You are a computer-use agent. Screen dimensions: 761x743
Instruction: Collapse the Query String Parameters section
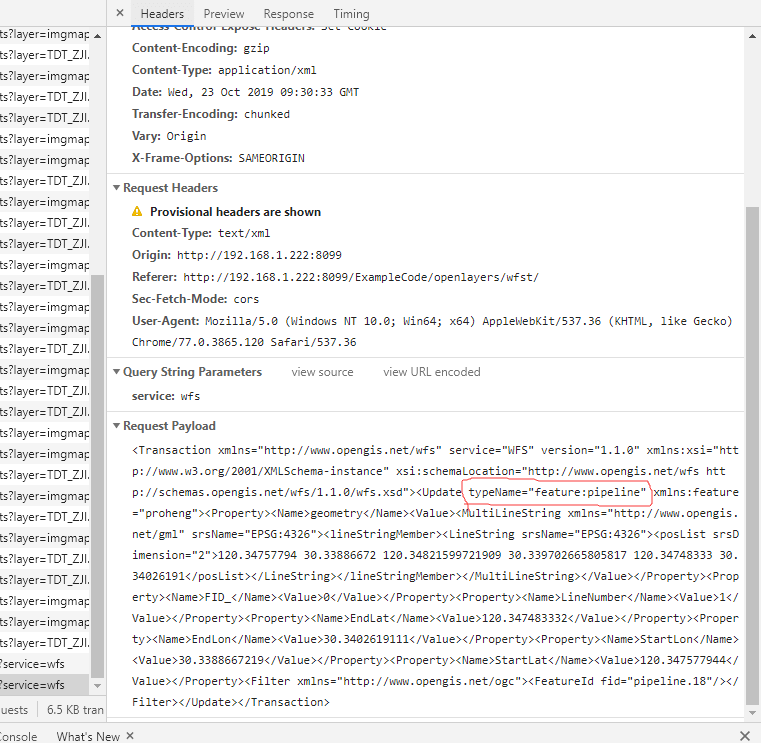[x=117, y=372]
